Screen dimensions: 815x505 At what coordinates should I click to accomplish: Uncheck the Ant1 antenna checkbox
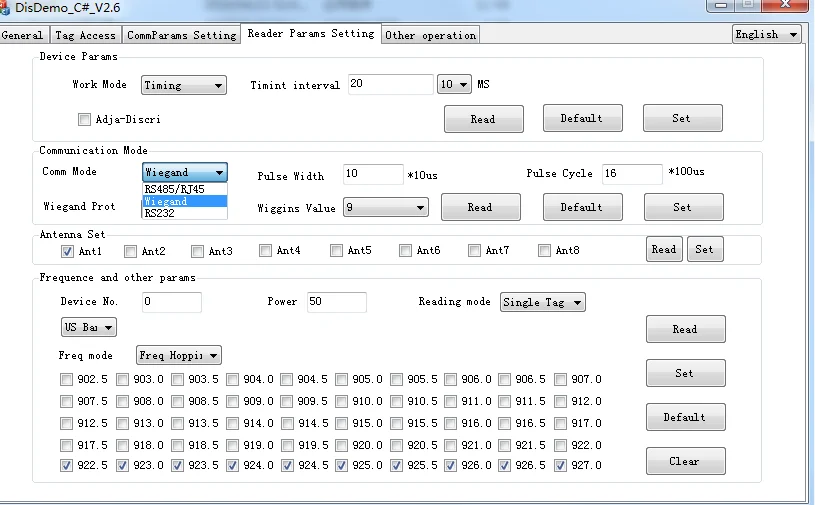67,251
